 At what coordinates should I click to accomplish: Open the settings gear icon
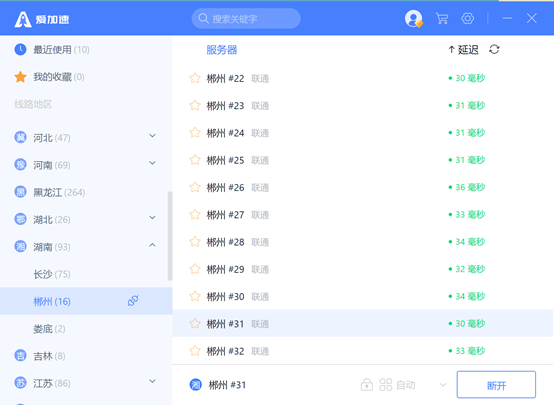[x=467, y=18]
